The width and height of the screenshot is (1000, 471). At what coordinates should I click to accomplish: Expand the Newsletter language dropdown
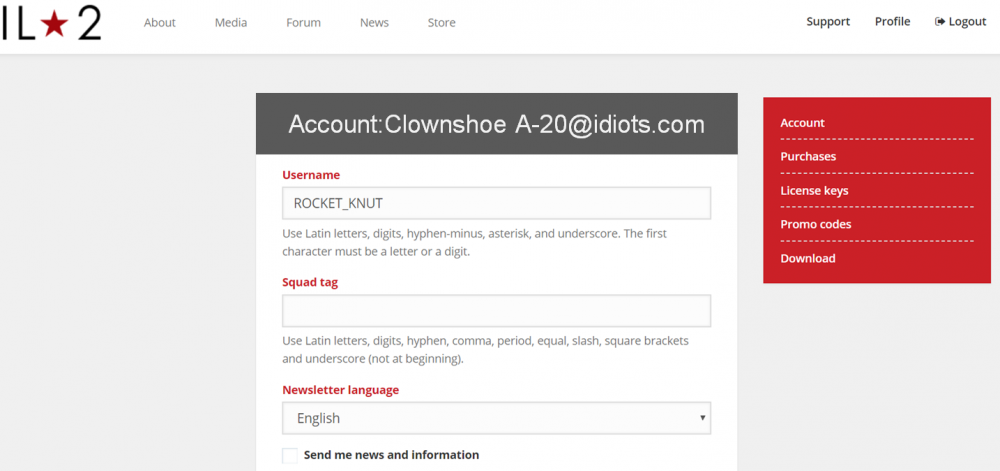pyautogui.click(x=496, y=418)
